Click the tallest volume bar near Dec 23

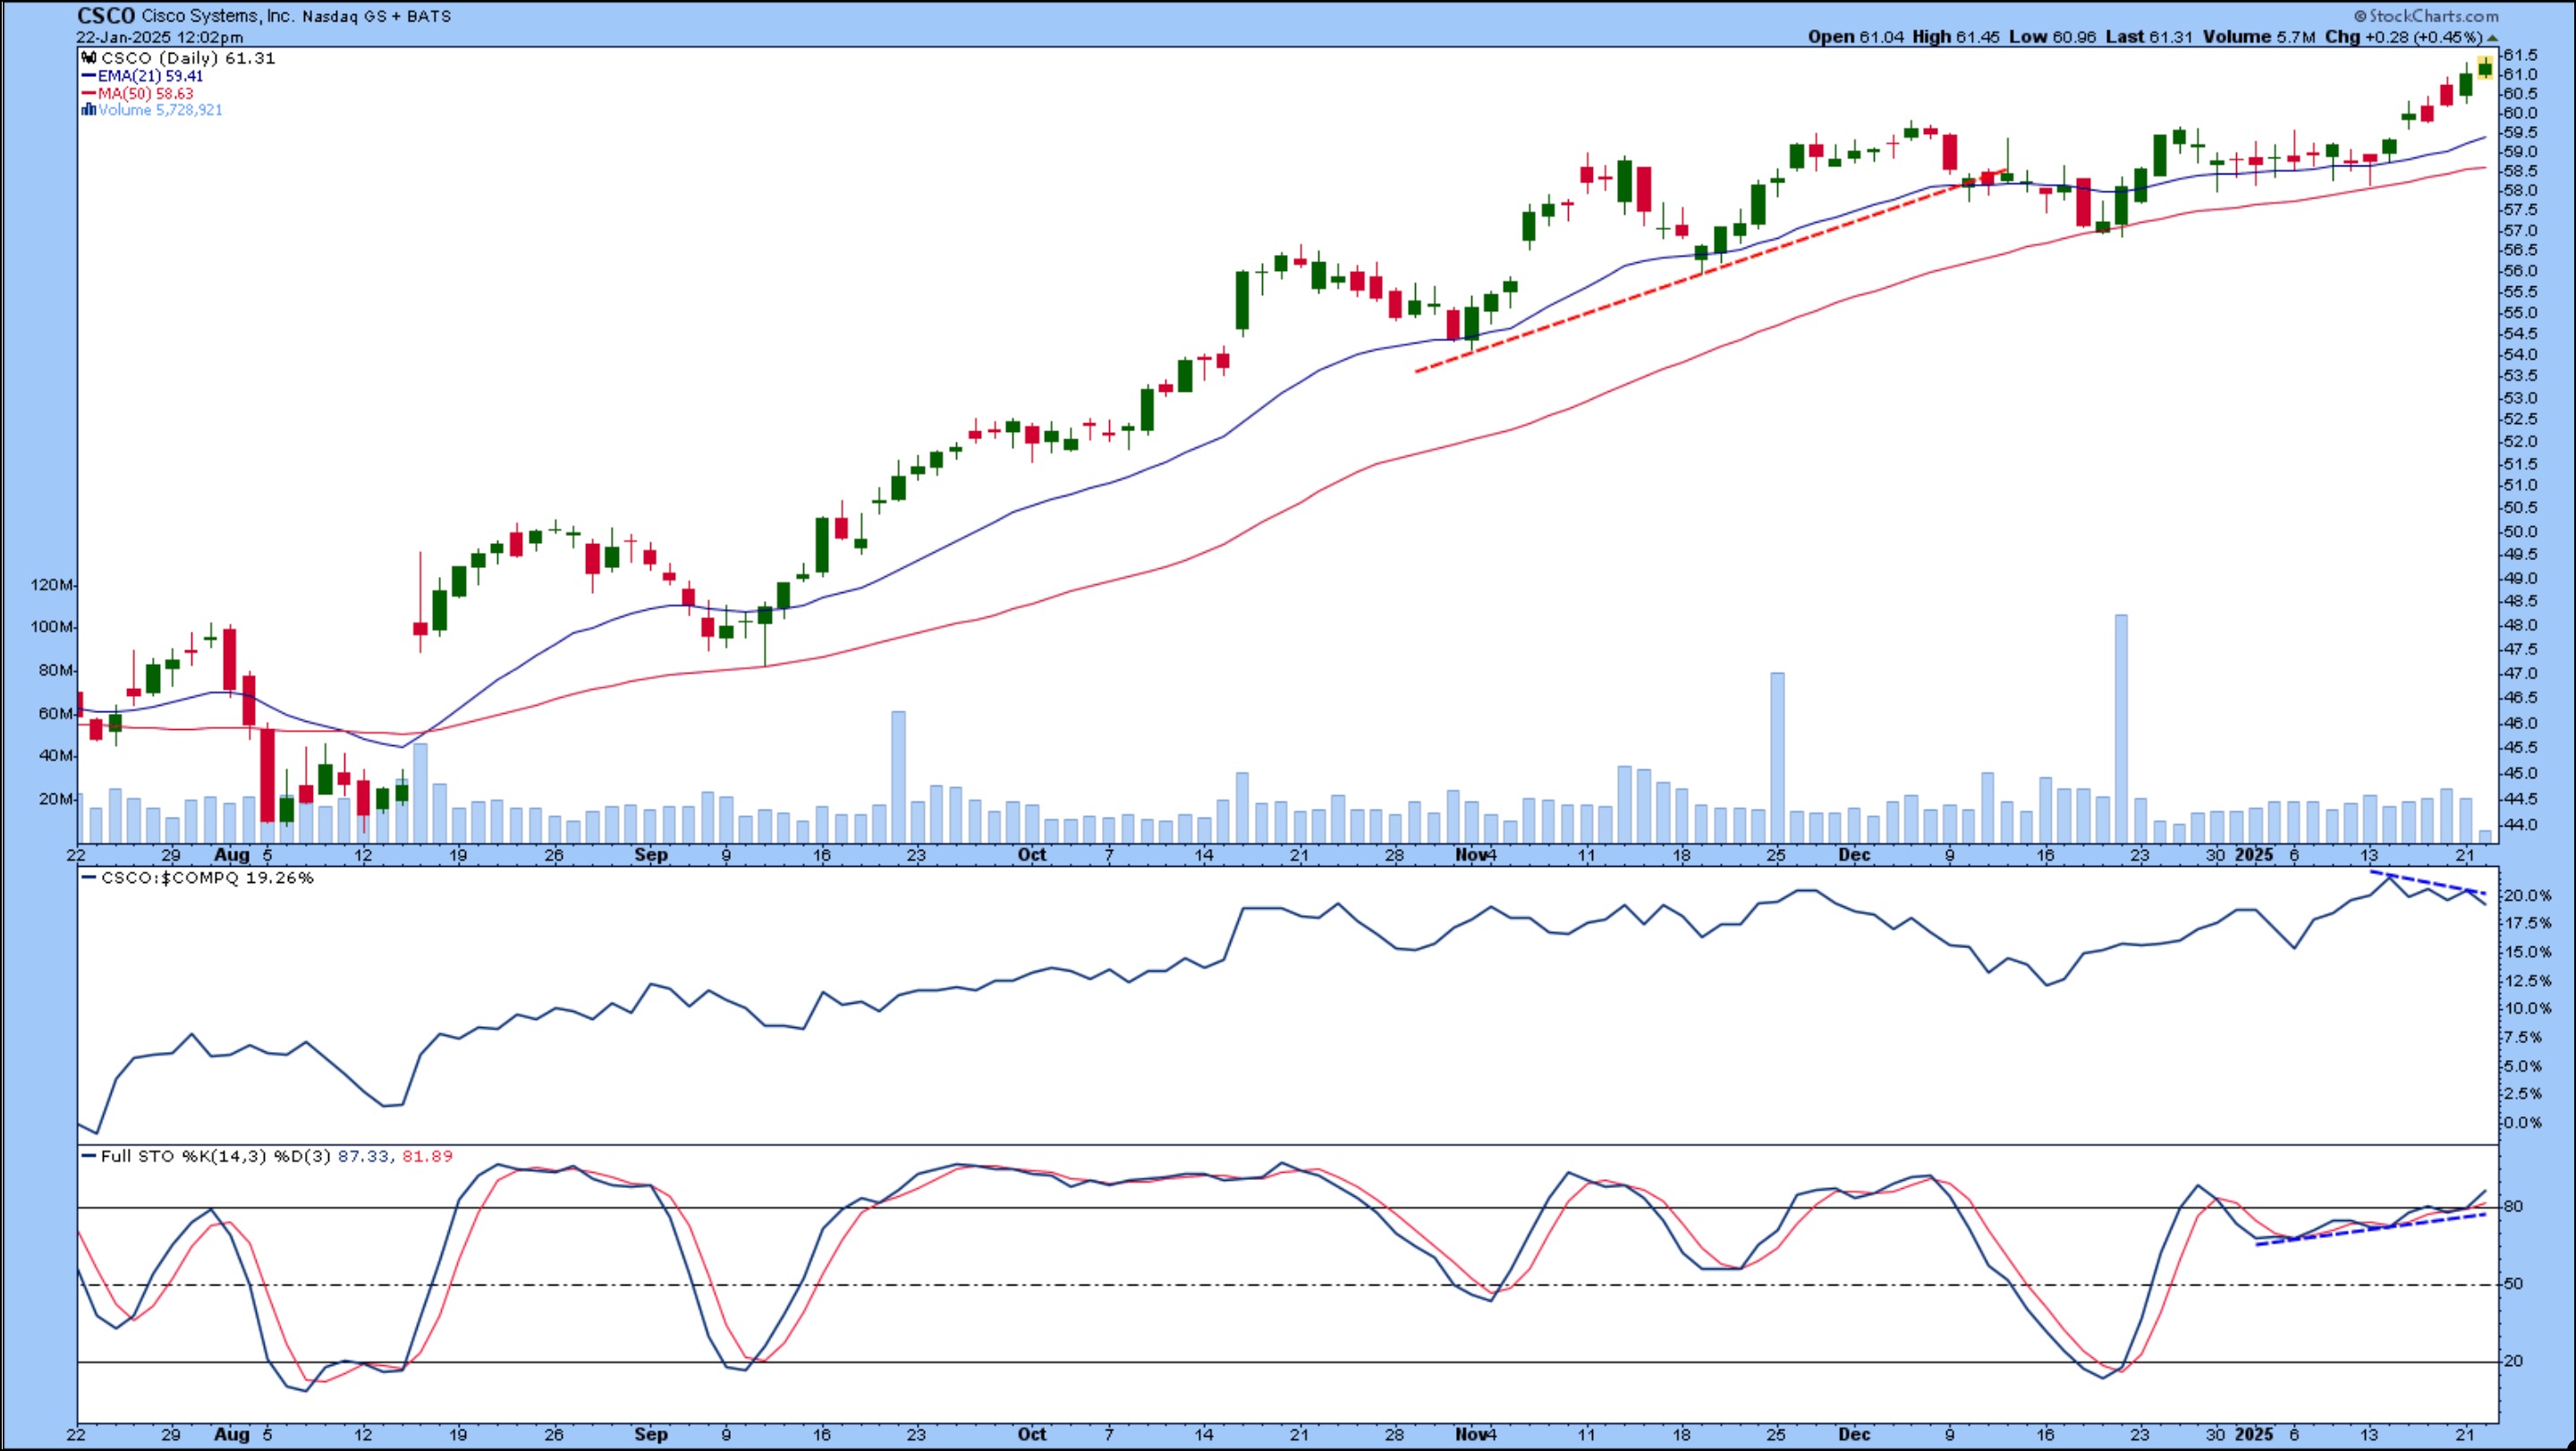click(2121, 728)
